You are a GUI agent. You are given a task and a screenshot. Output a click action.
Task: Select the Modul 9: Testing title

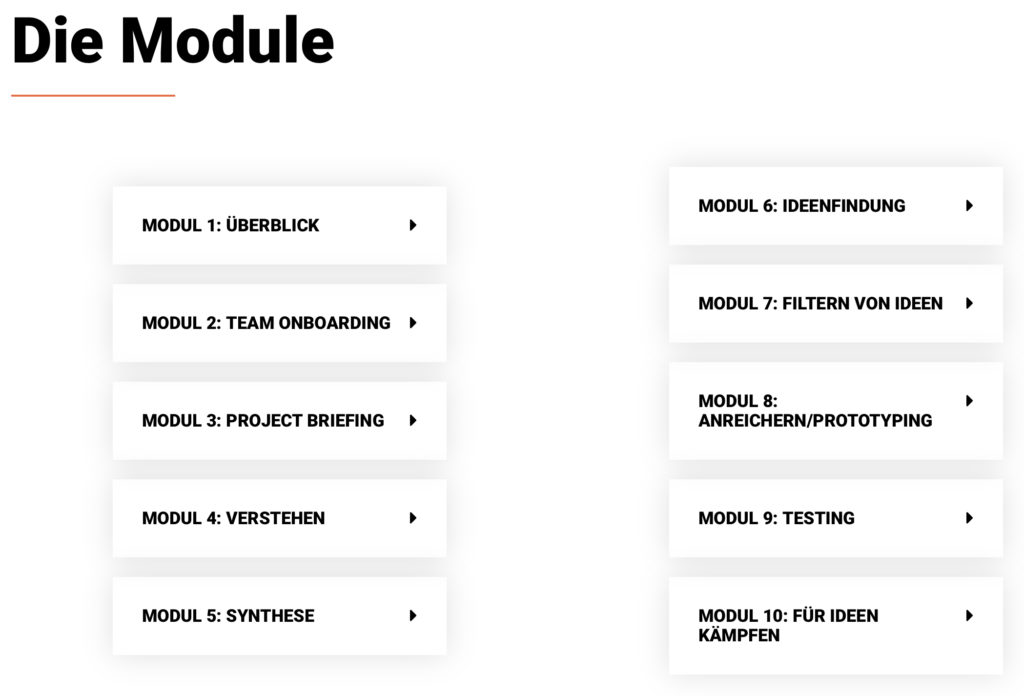pos(776,518)
